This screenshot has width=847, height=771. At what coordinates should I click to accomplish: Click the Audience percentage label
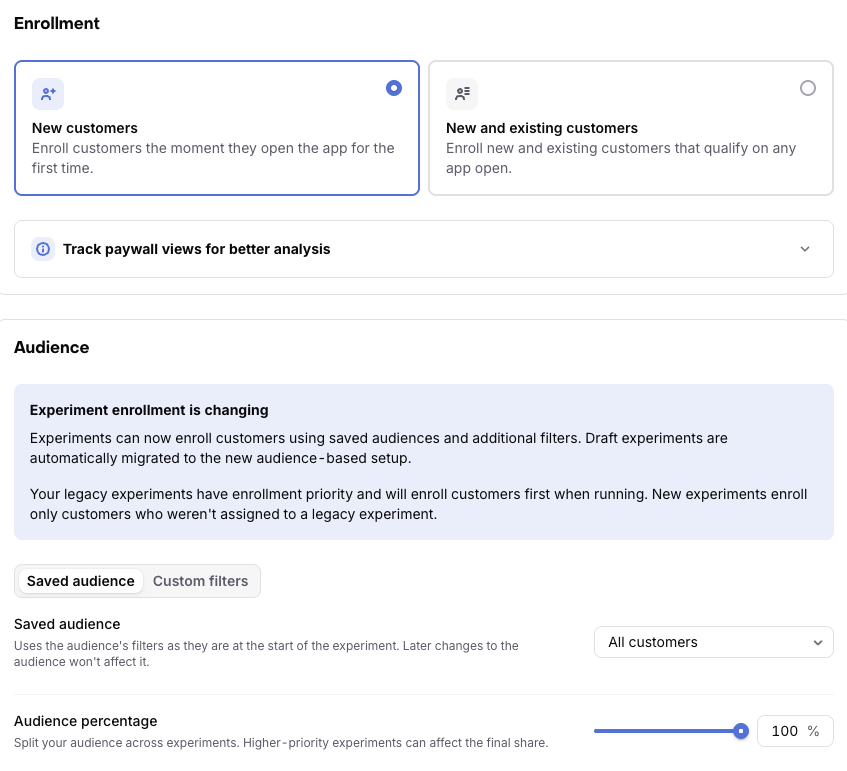tap(85, 721)
